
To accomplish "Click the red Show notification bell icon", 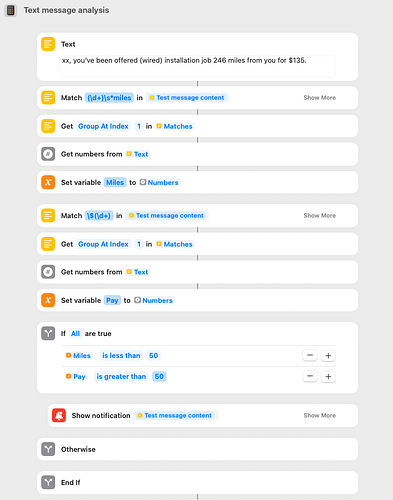I will pos(59,415).
